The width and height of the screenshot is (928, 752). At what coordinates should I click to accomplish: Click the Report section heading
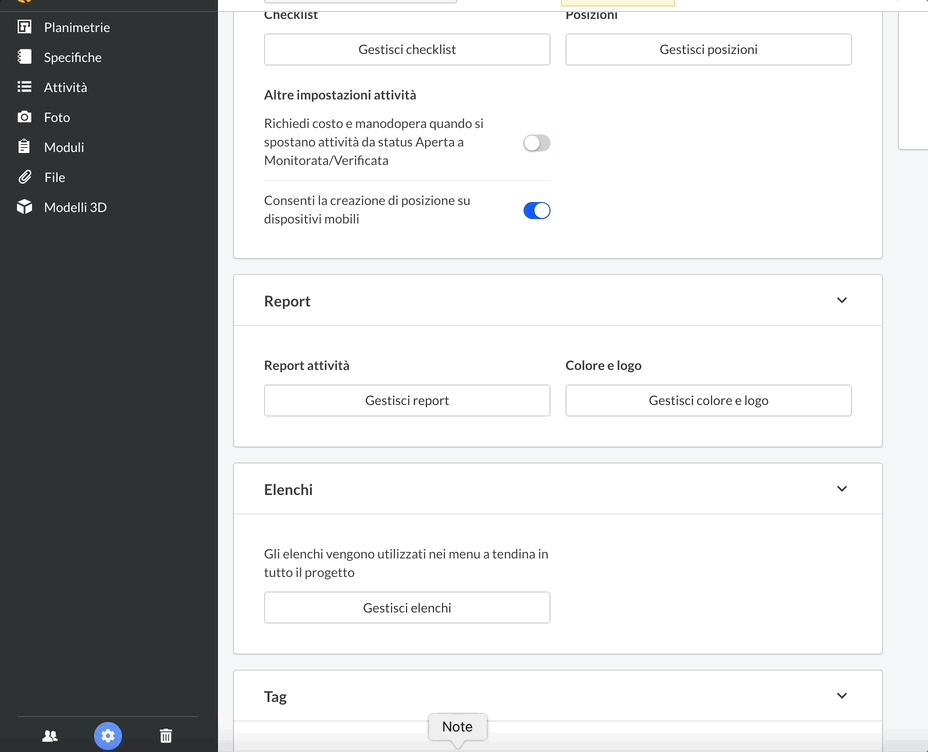(x=287, y=301)
